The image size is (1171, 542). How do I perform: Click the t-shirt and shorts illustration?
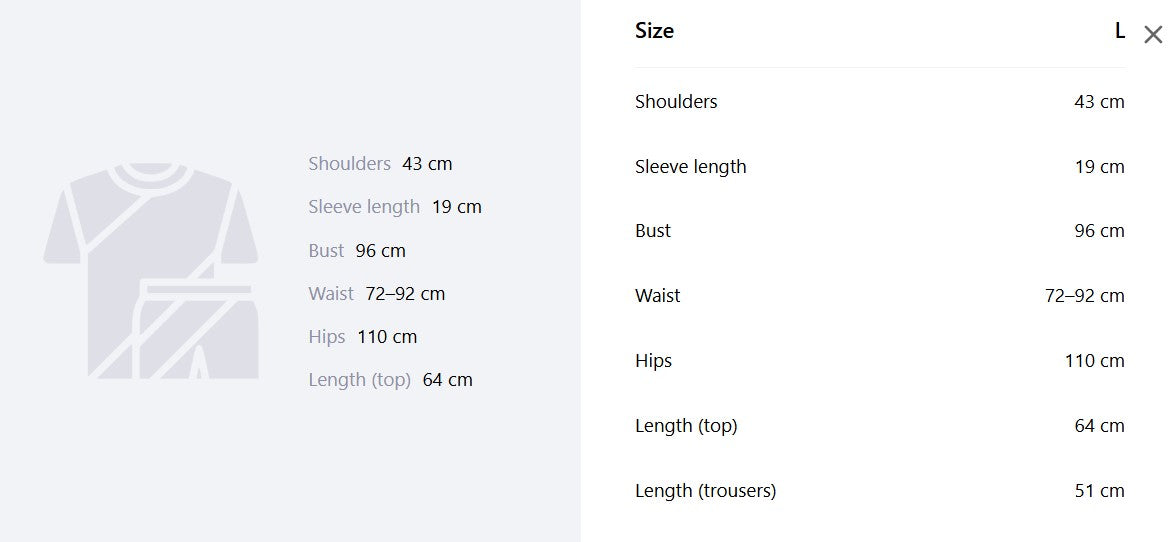pos(151,270)
